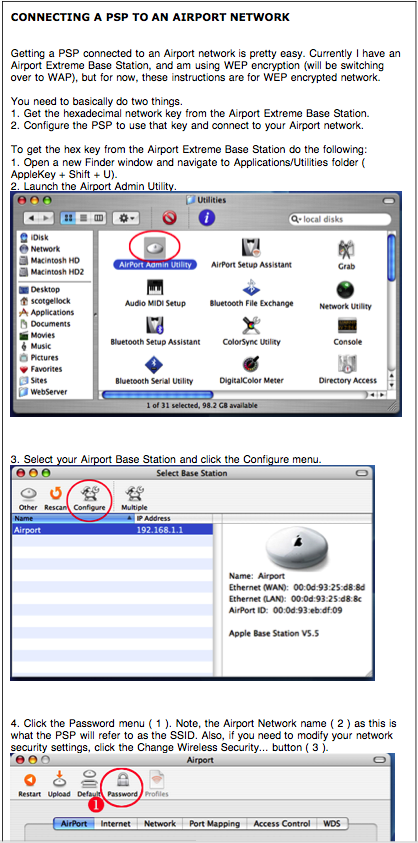418x843 pixels.
Task: Open the Finder Action gear menu
Action: [x=126, y=219]
